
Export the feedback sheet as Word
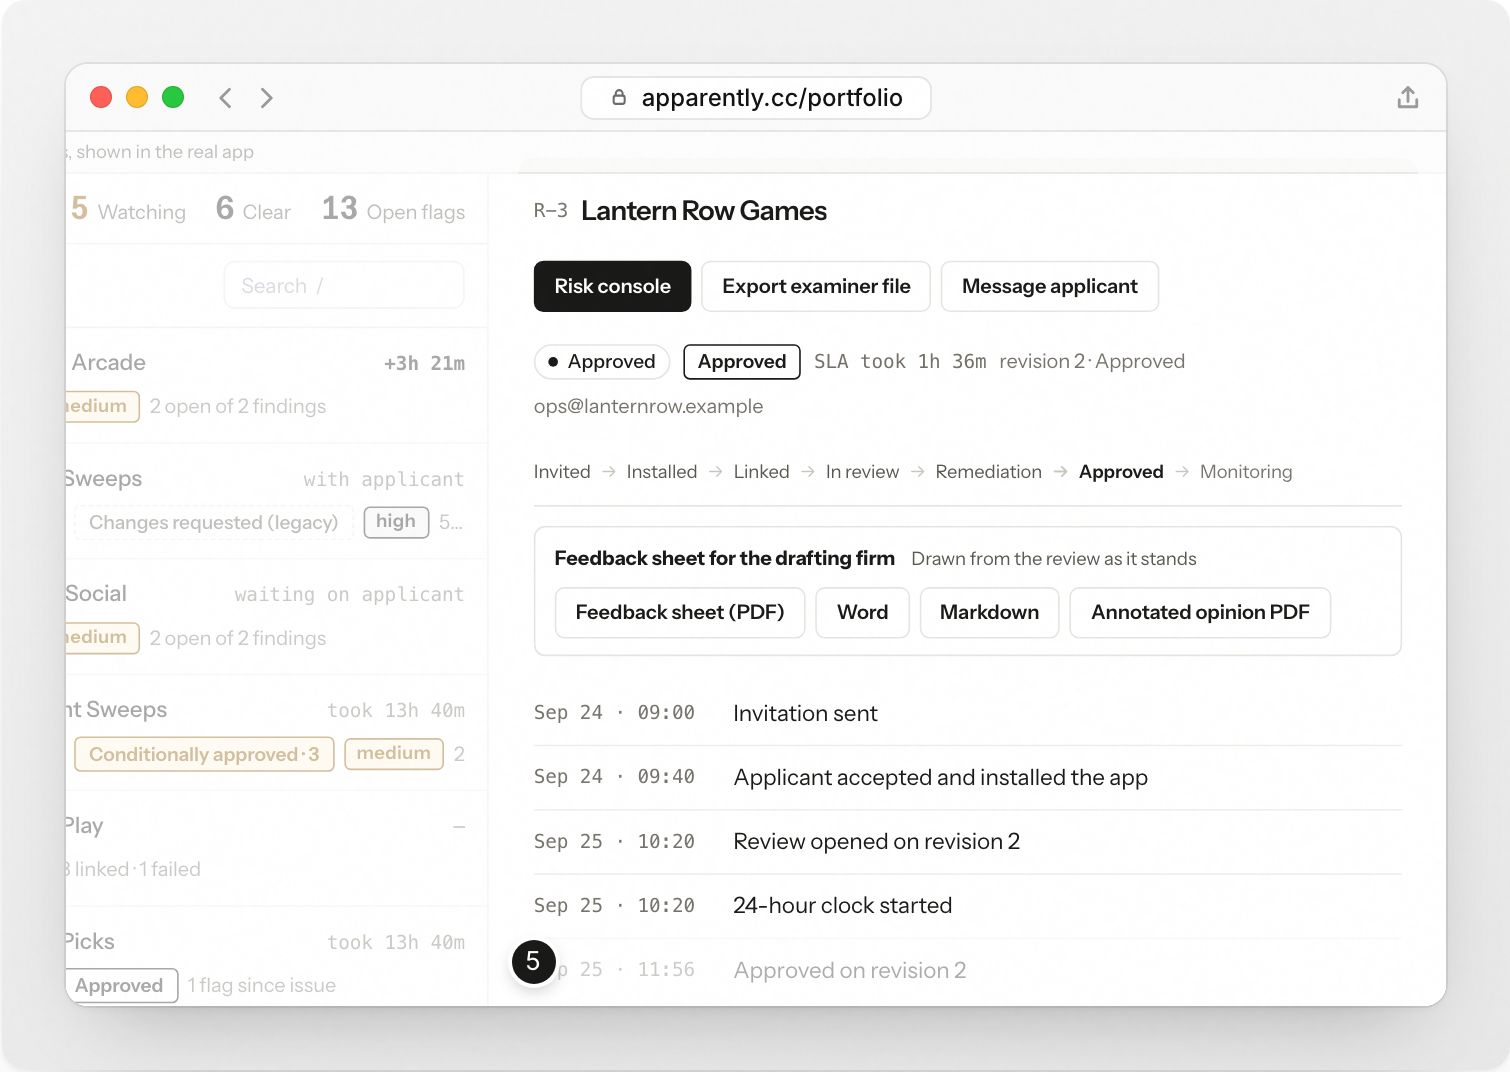point(862,612)
